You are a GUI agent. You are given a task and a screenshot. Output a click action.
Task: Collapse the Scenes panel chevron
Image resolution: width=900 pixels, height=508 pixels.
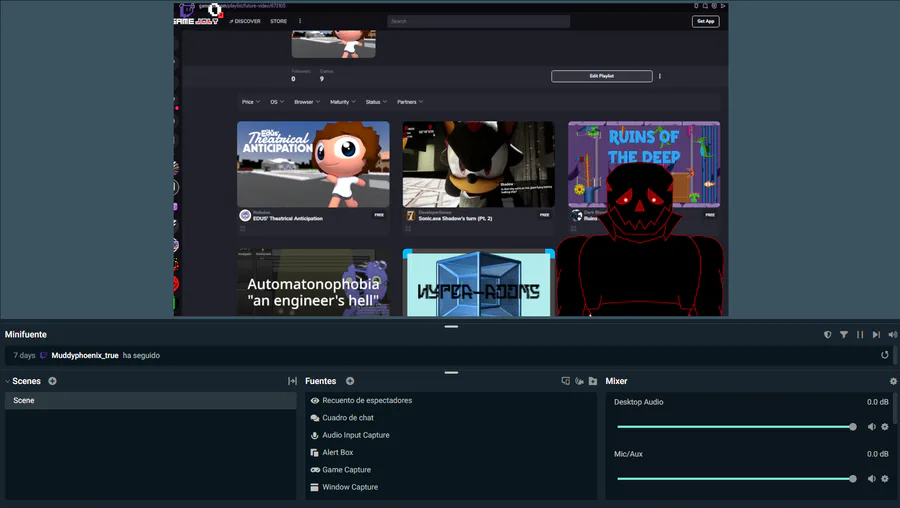click(x=7, y=381)
